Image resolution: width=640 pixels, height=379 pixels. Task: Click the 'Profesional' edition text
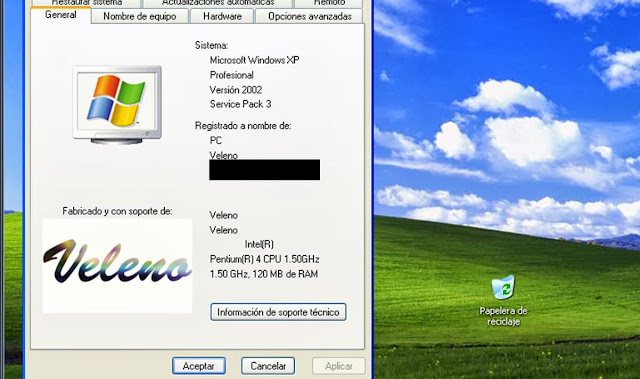tap(231, 75)
